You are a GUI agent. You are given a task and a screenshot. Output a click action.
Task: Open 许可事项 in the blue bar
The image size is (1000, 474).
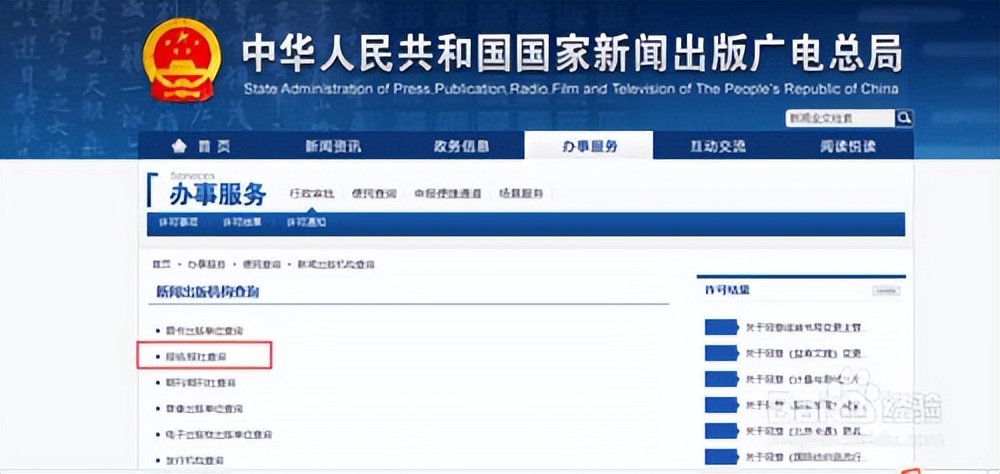click(x=178, y=223)
